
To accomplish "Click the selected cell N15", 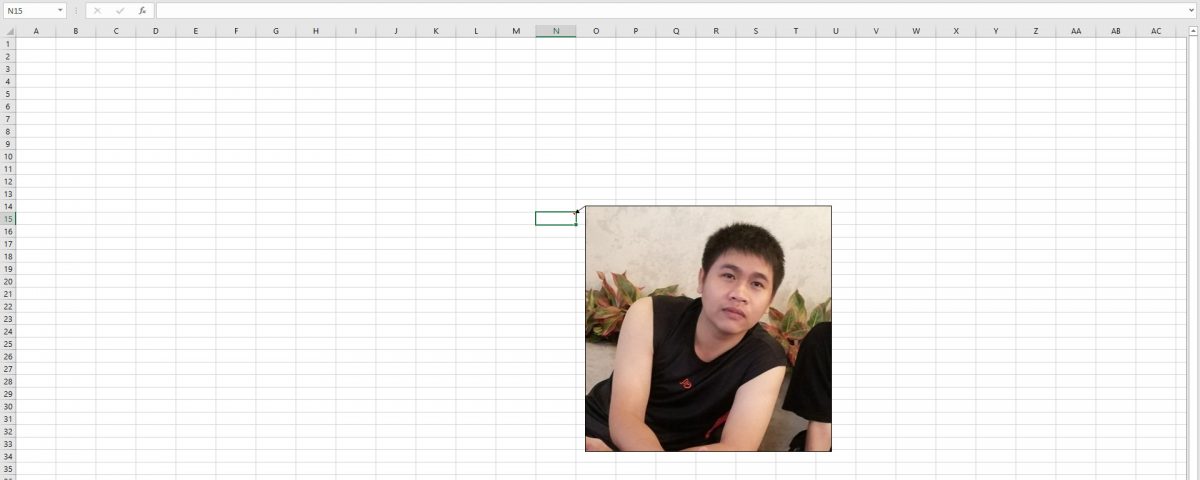I will (x=555, y=219).
